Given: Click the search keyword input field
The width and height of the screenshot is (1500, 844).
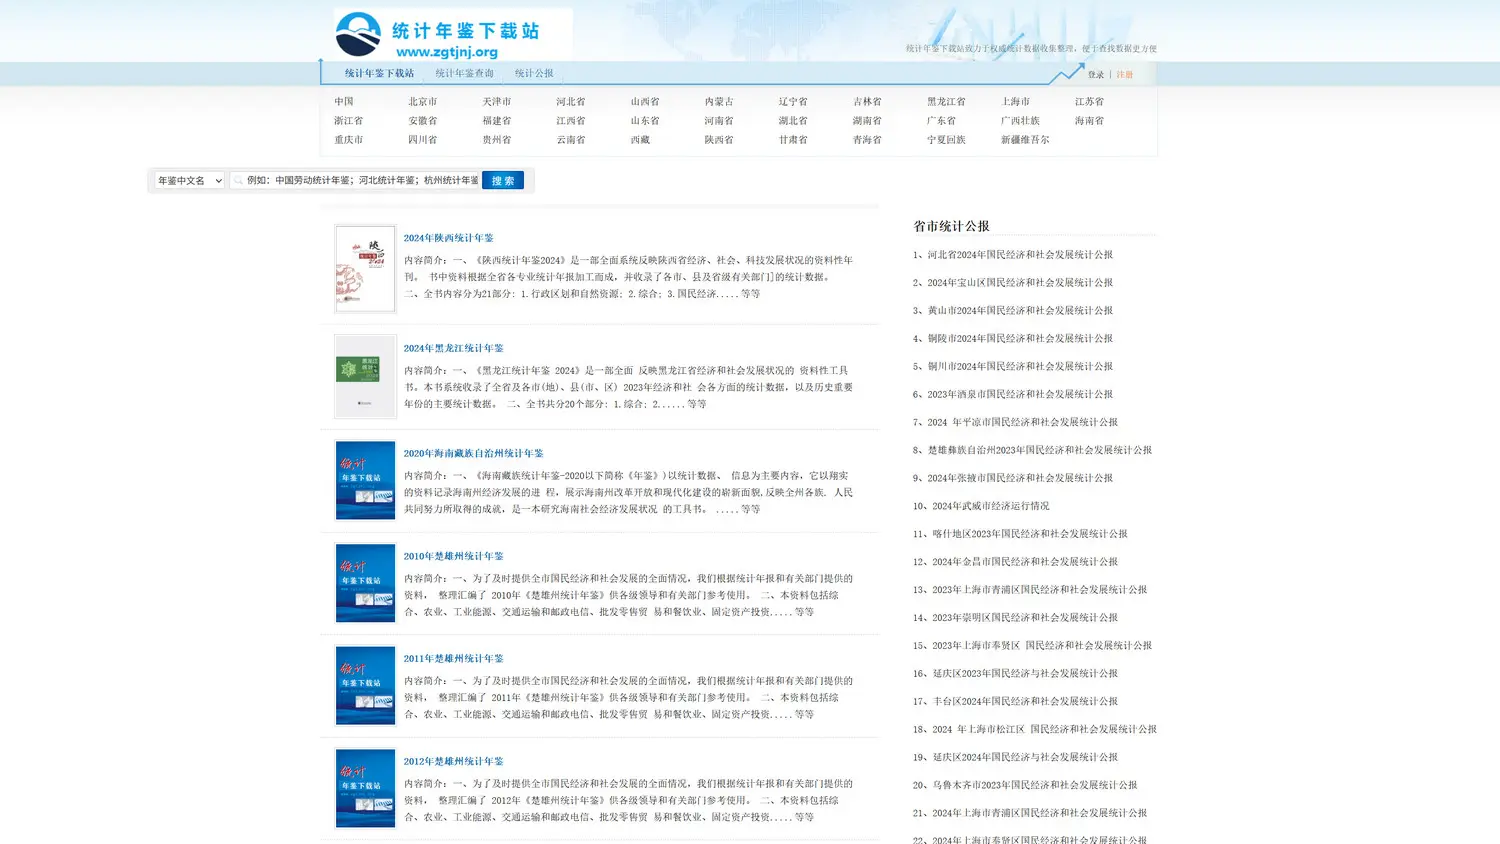Looking at the screenshot, I should (x=362, y=180).
